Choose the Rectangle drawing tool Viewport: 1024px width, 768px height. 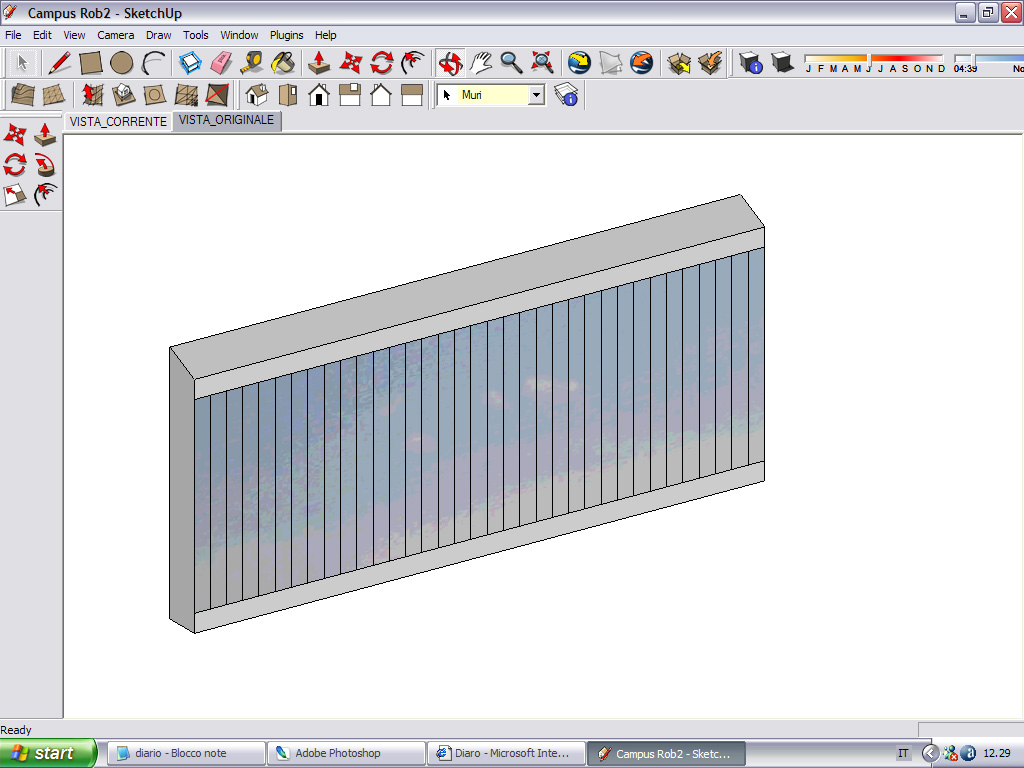point(91,63)
